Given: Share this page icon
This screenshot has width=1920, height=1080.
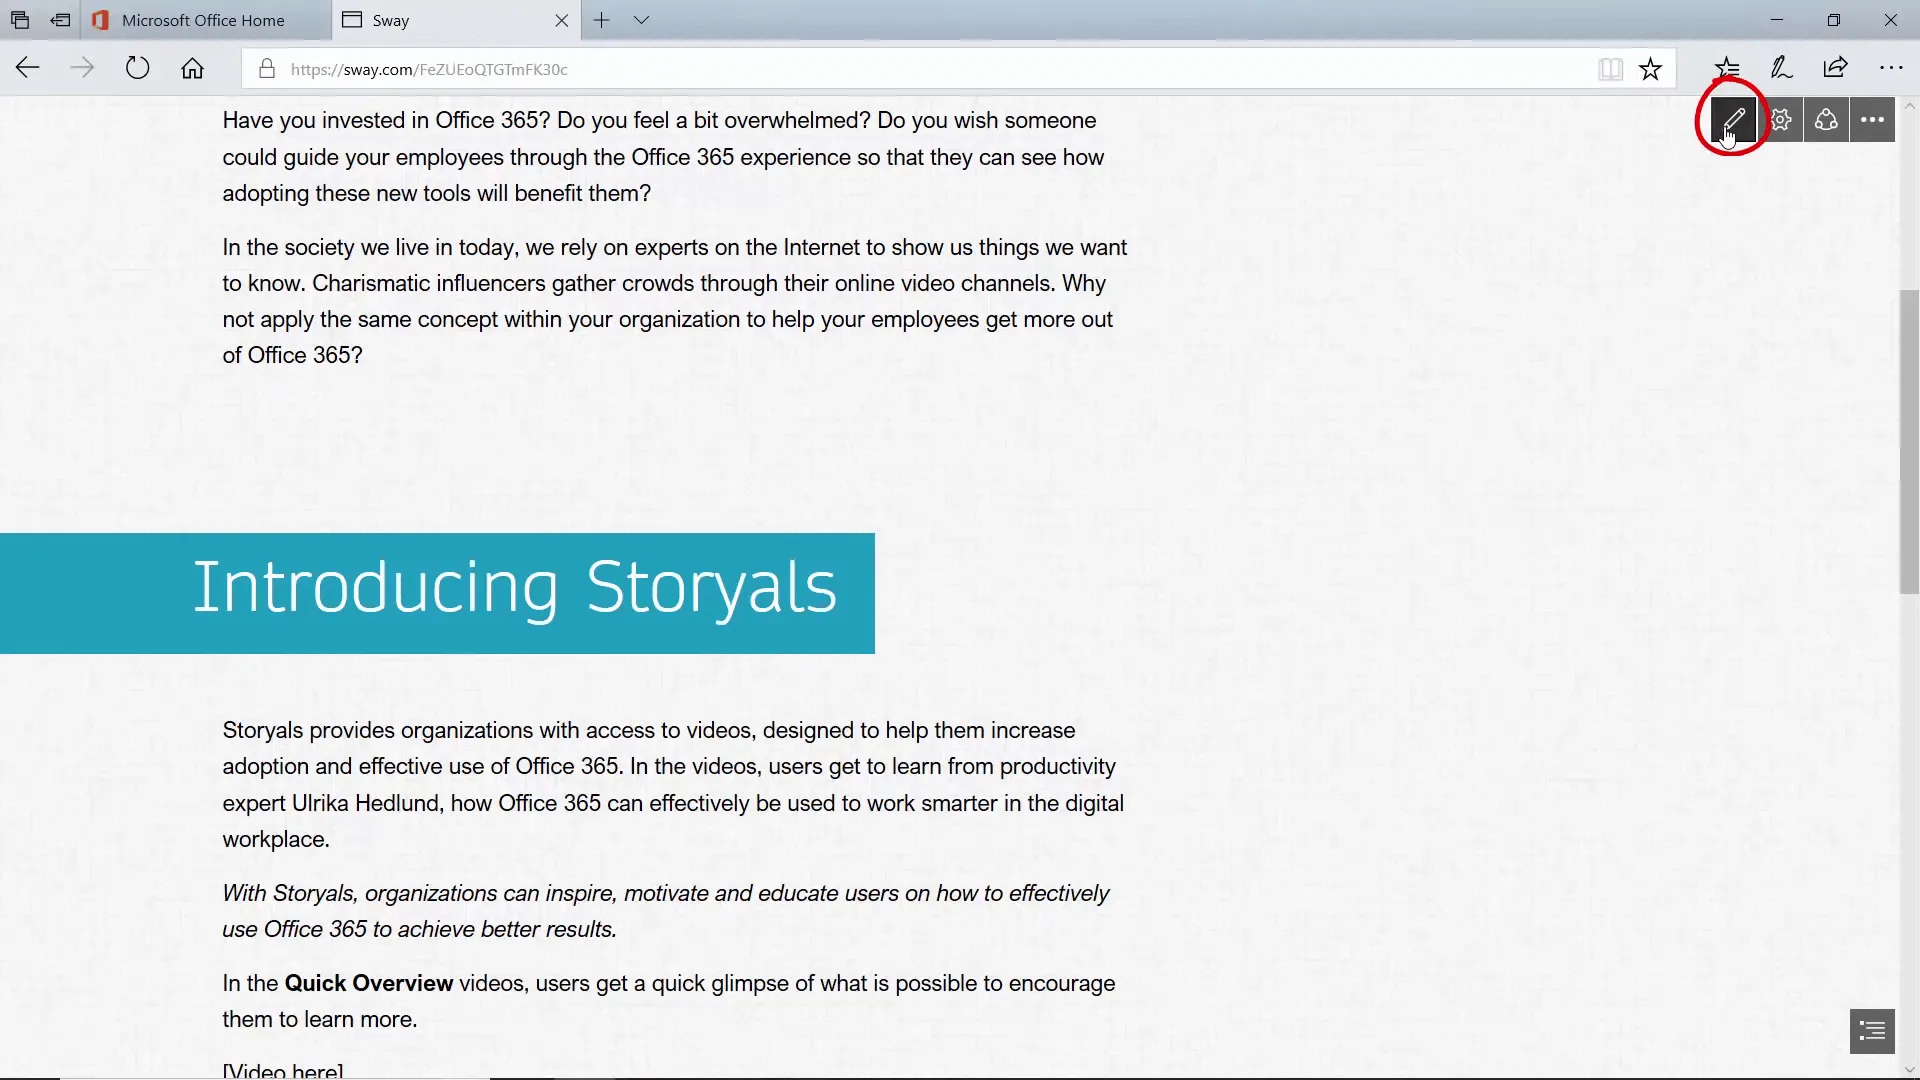Looking at the screenshot, I should [x=1836, y=68].
